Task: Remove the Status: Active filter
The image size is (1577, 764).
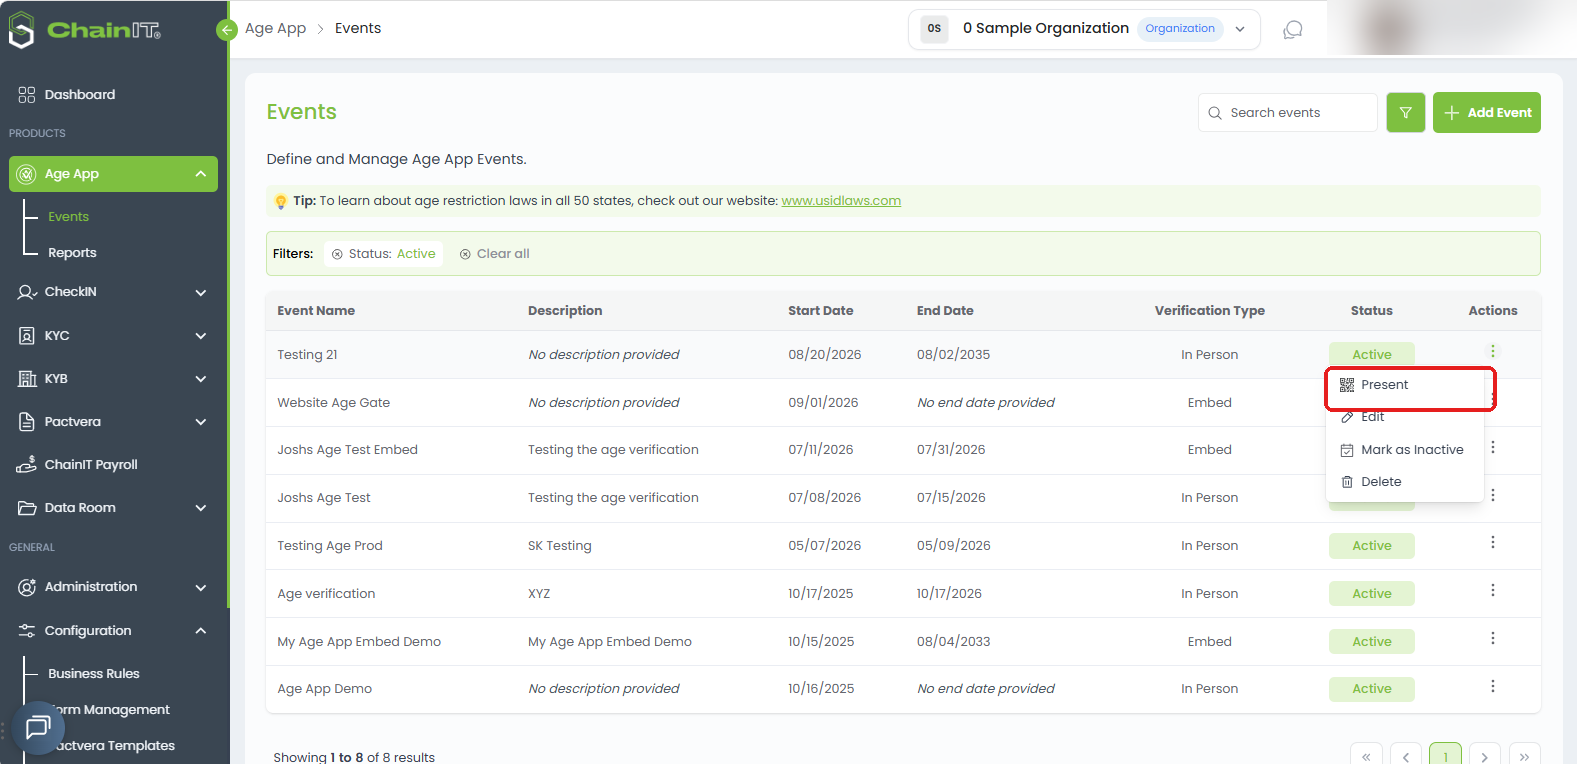Action: coord(337,254)
